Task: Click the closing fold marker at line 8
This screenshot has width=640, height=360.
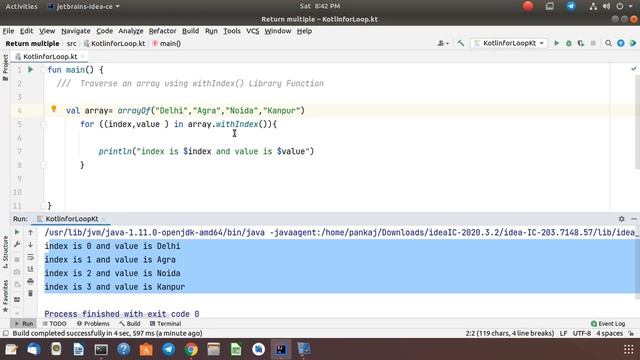Action: 43,165
